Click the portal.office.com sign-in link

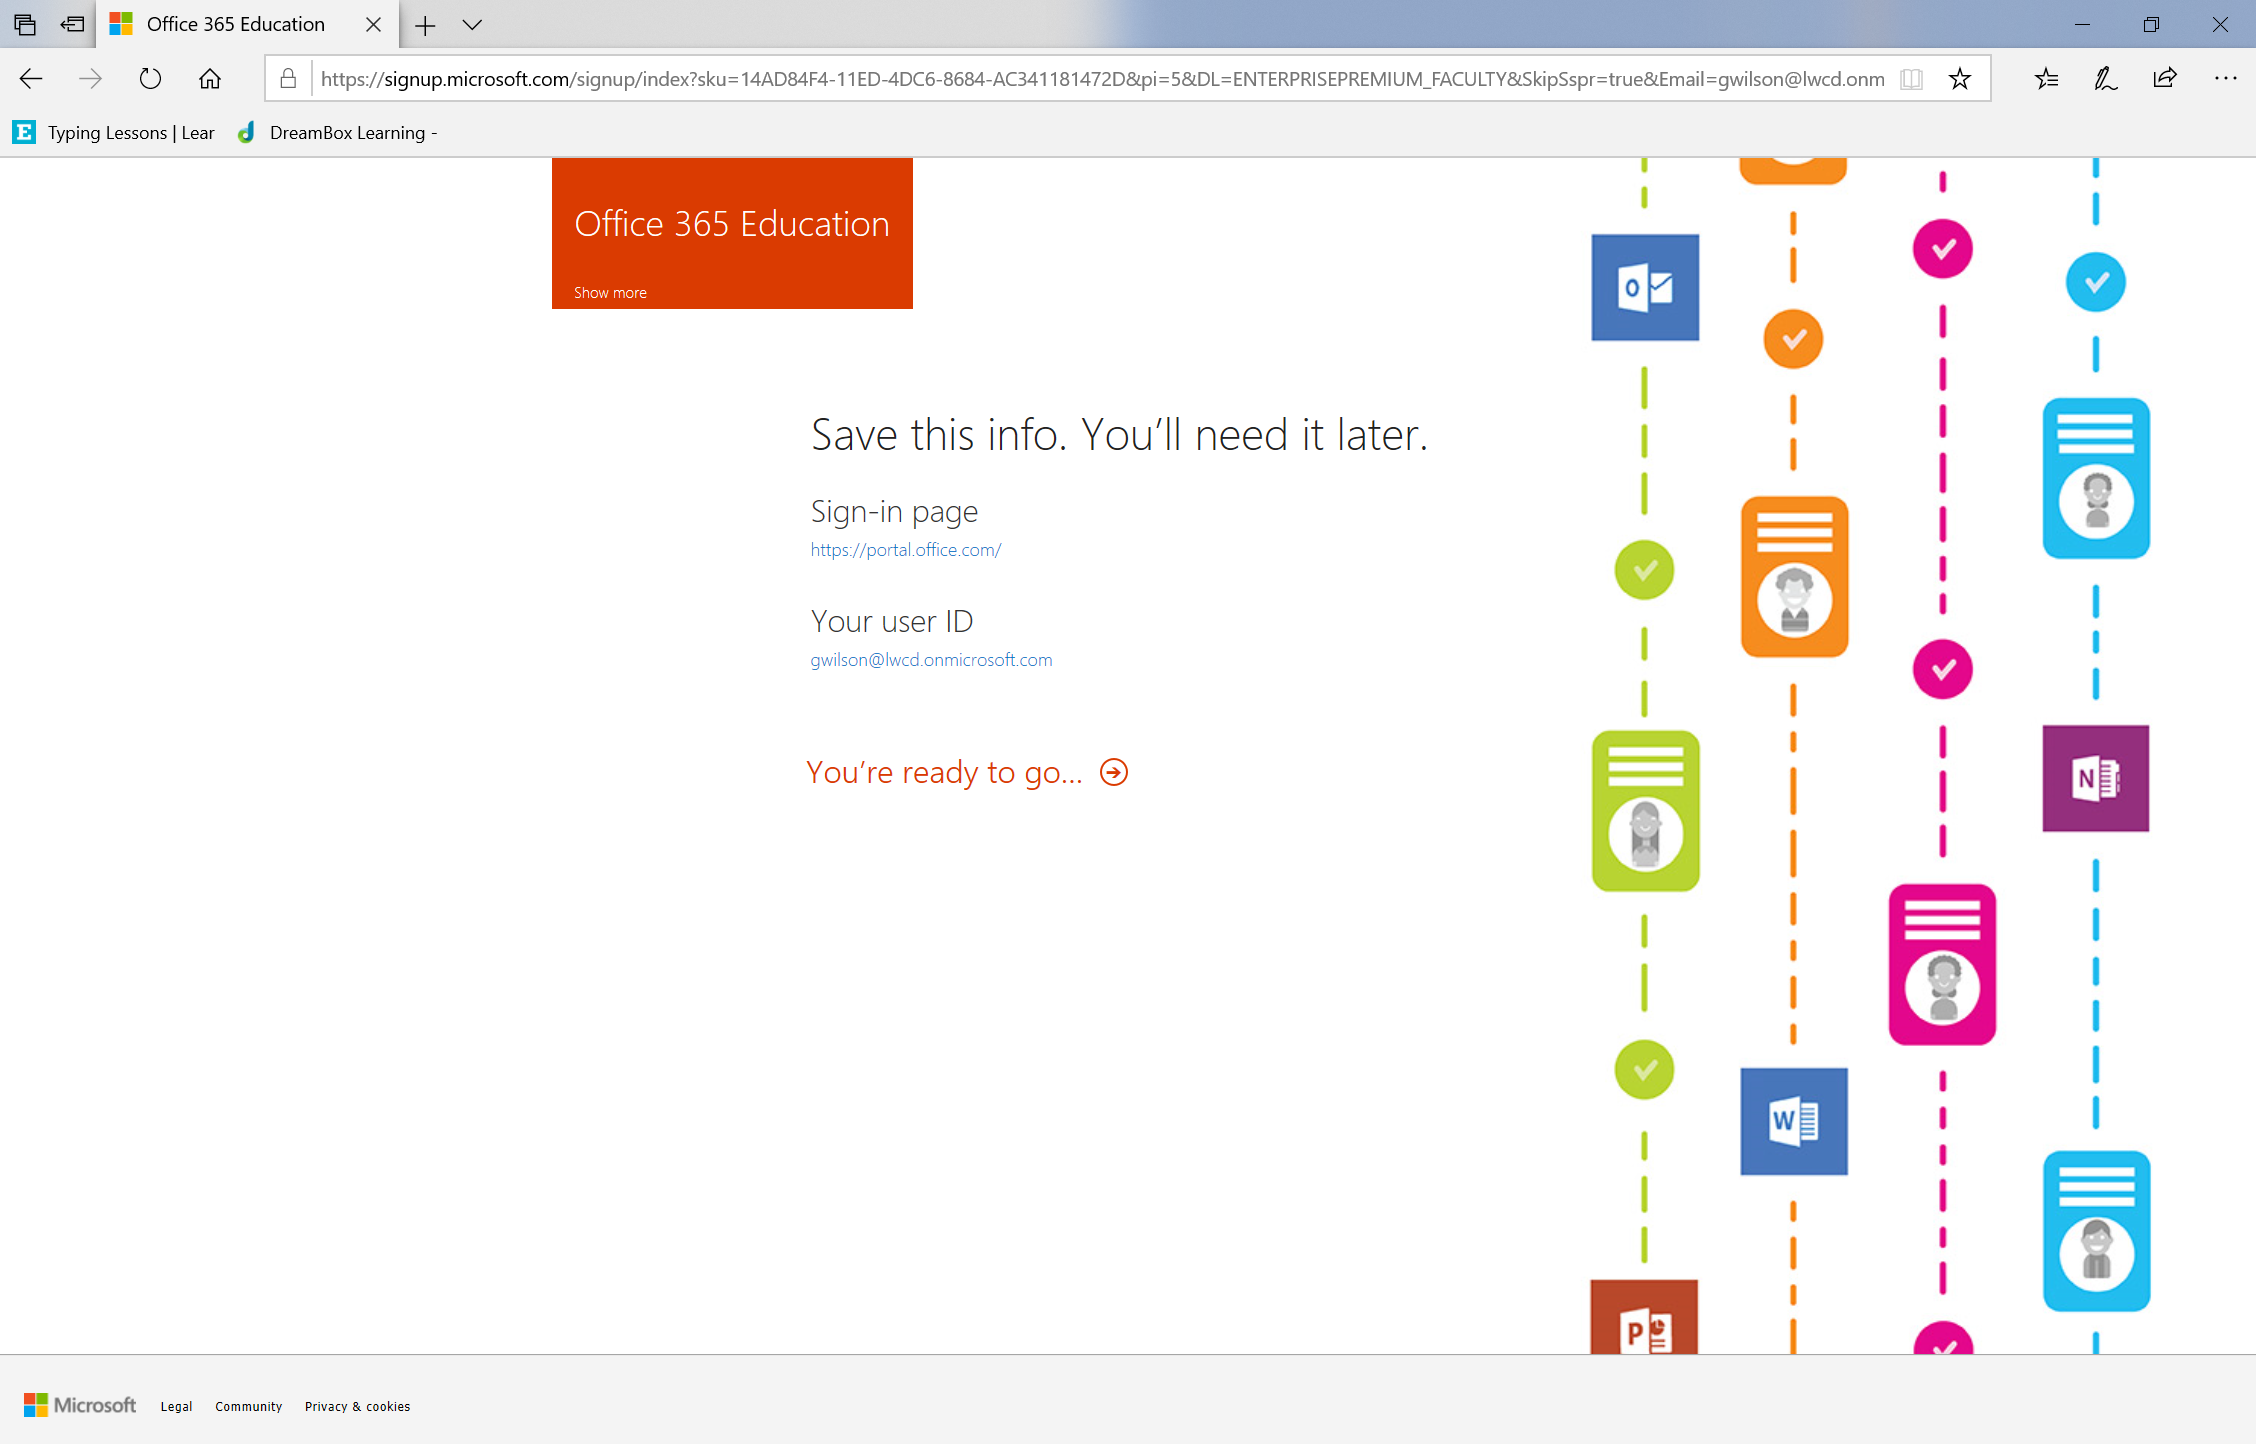tap(904, 549)
